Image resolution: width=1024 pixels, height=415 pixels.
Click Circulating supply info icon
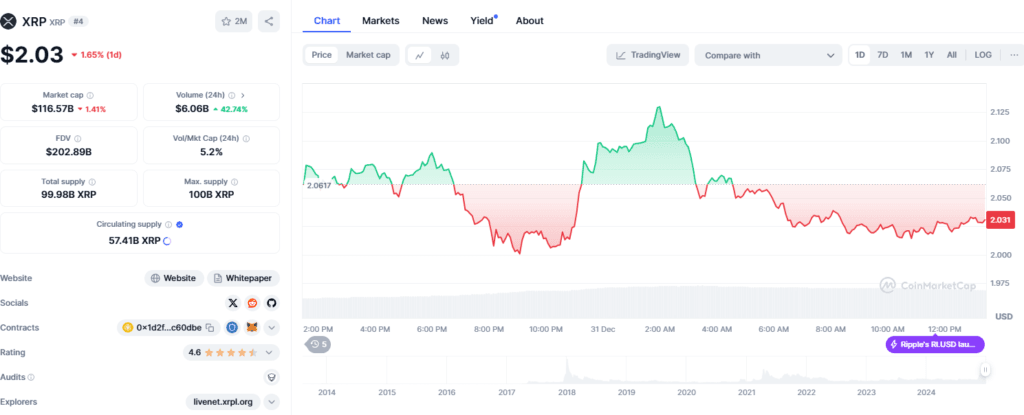pyautogui.click(x=168, y=224)
